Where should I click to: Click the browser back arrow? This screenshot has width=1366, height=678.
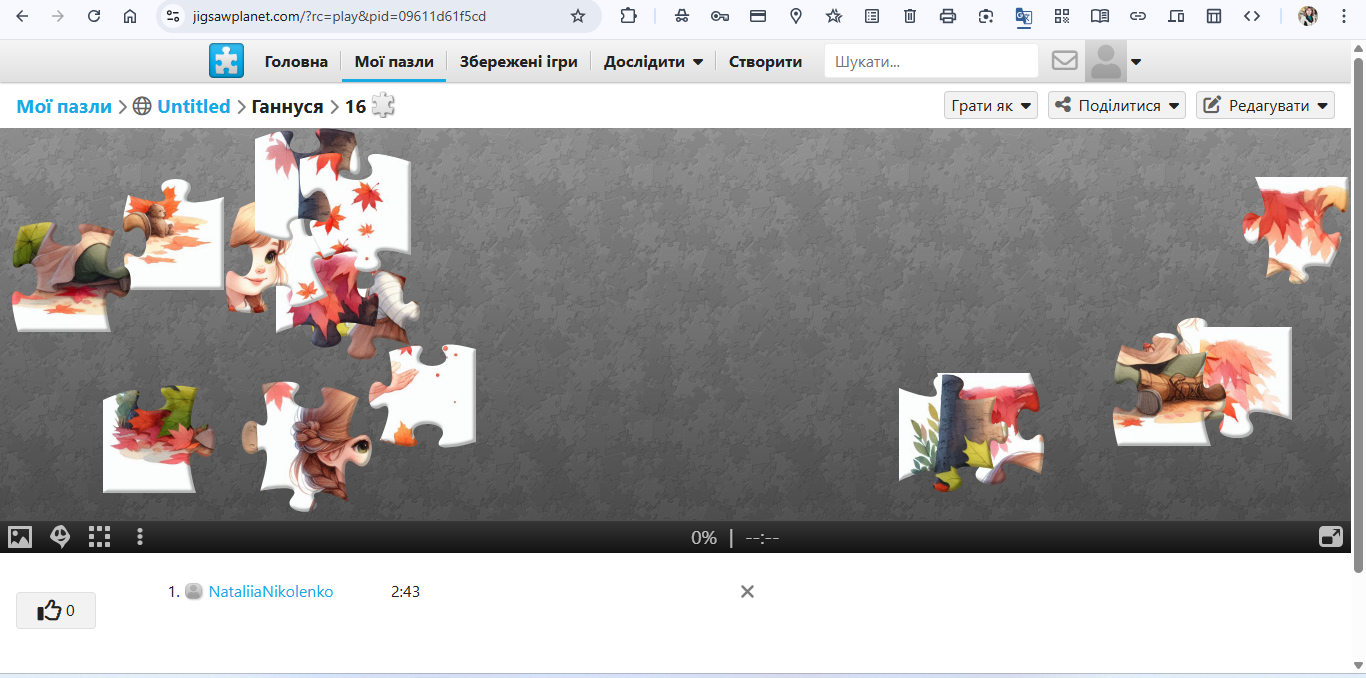22,16
